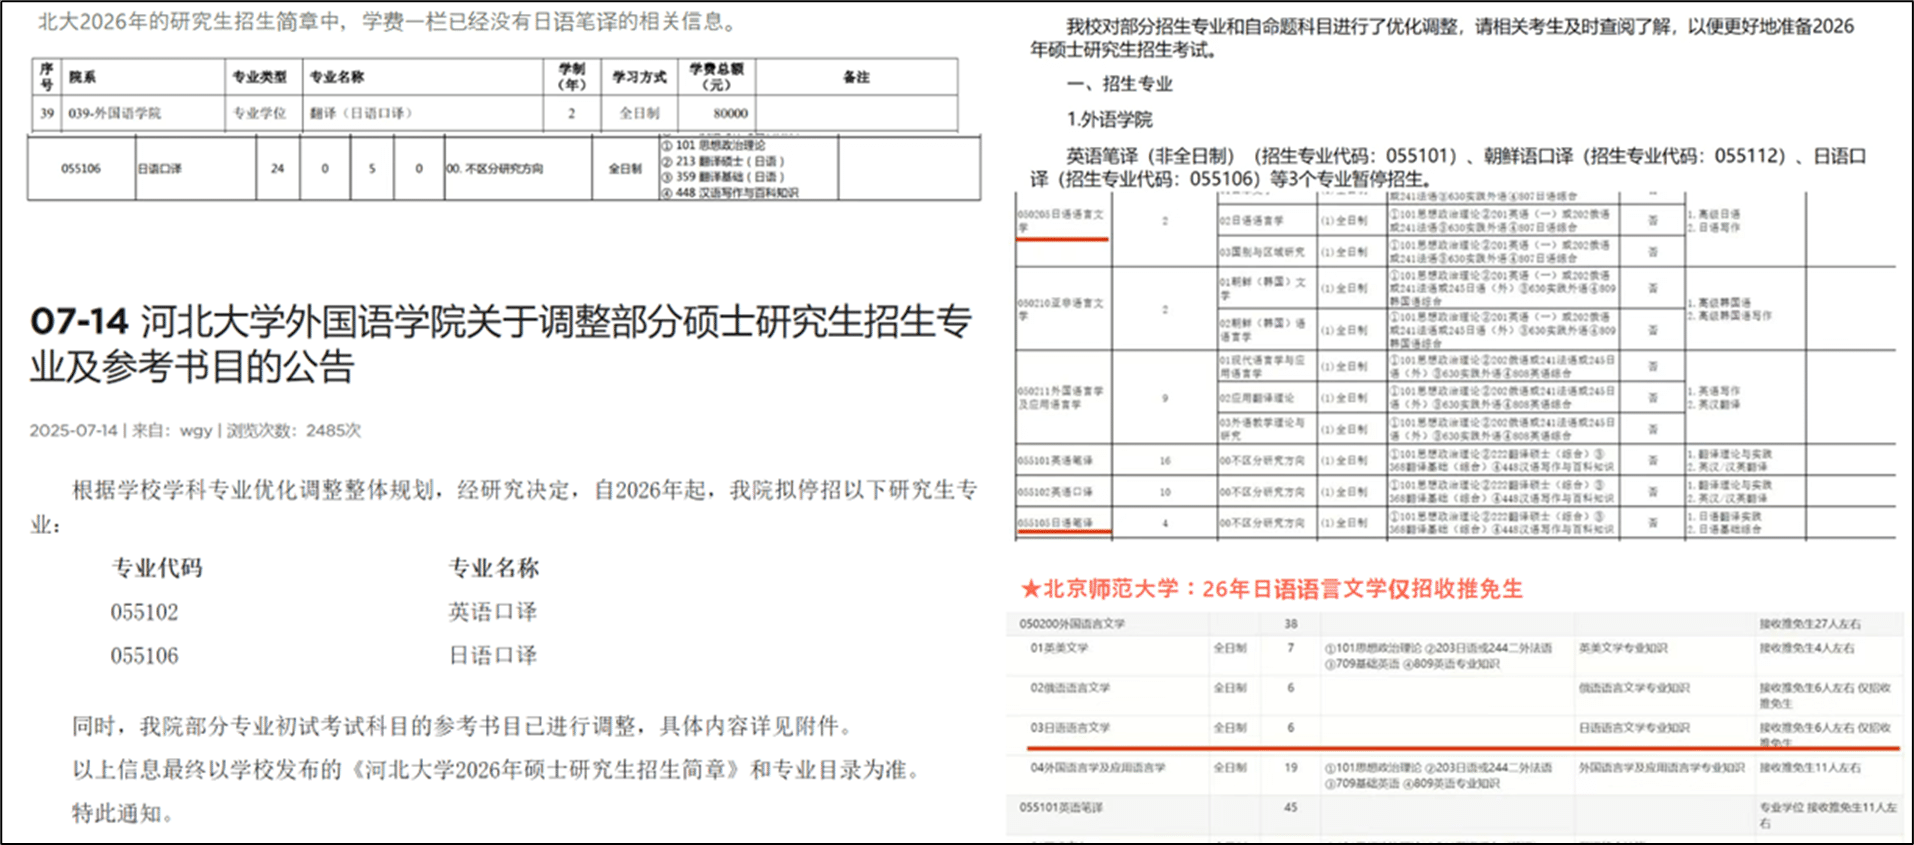Click the '055102英语口译' table cell

point(1055,492)
